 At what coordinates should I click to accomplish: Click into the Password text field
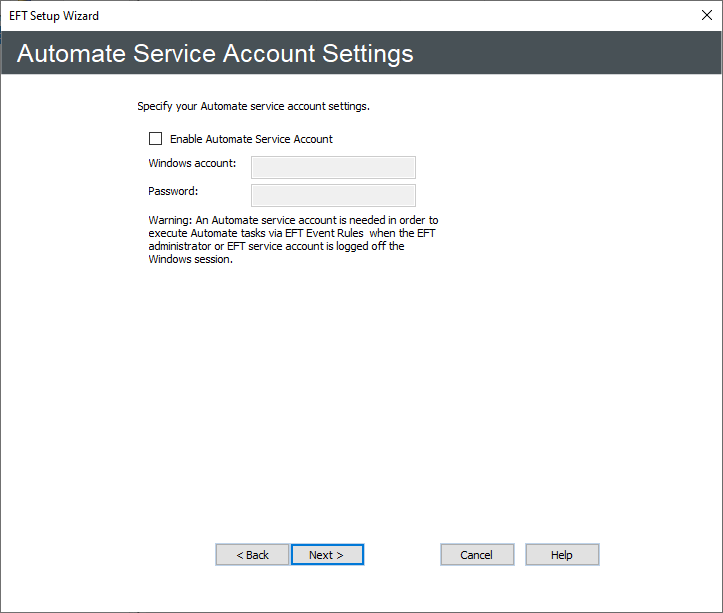[x=333, y=195]
